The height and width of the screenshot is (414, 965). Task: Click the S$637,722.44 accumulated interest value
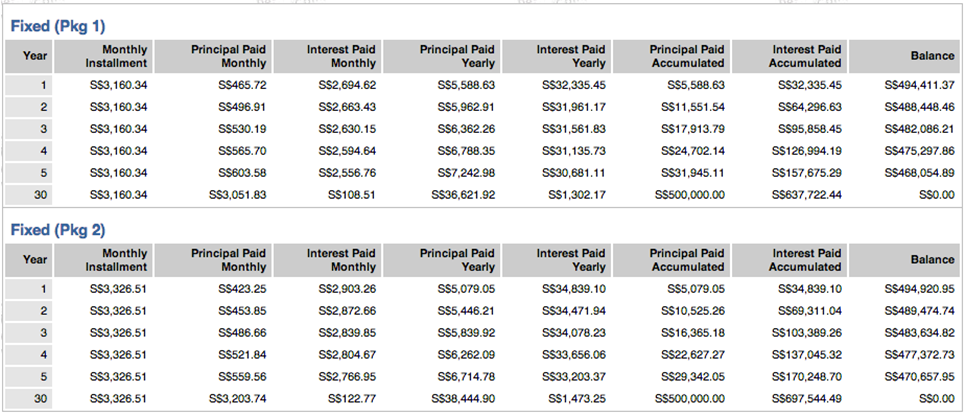[x=806, y=195]
